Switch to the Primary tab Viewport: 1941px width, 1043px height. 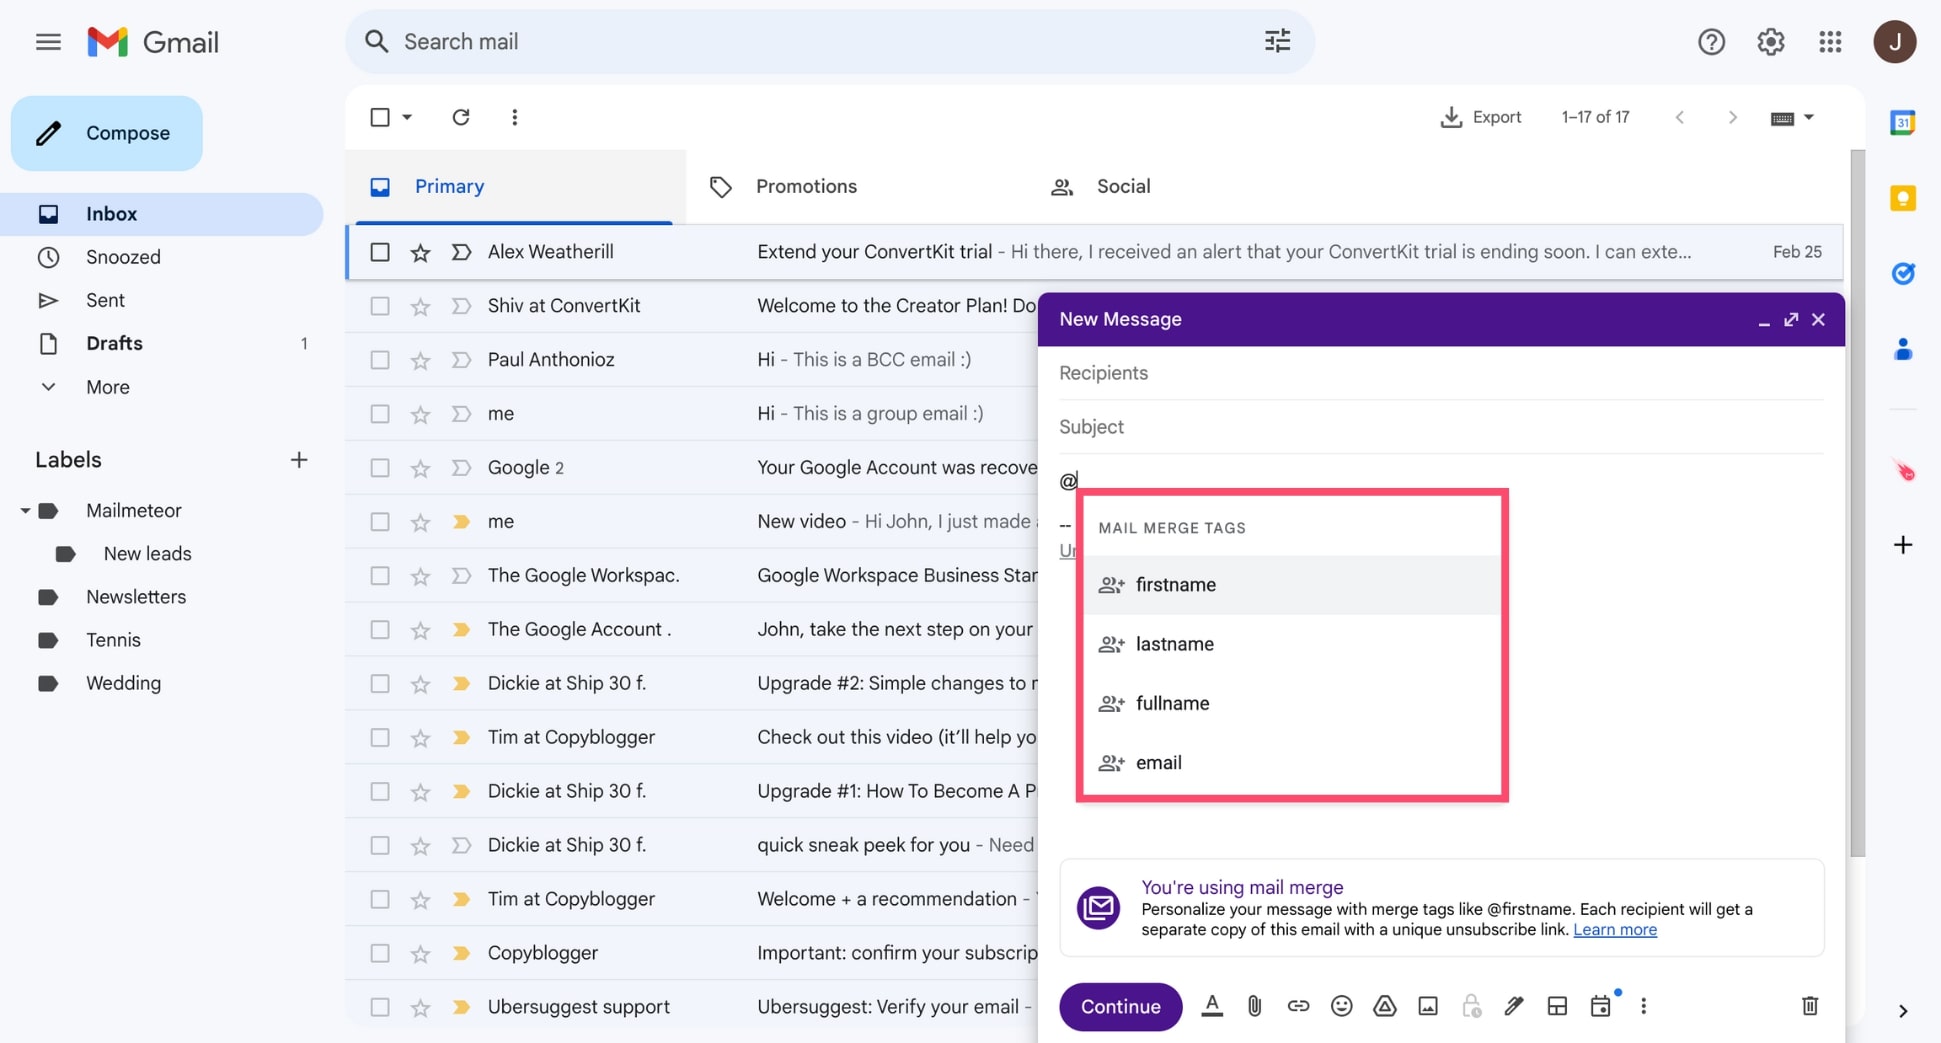point(516,187)
